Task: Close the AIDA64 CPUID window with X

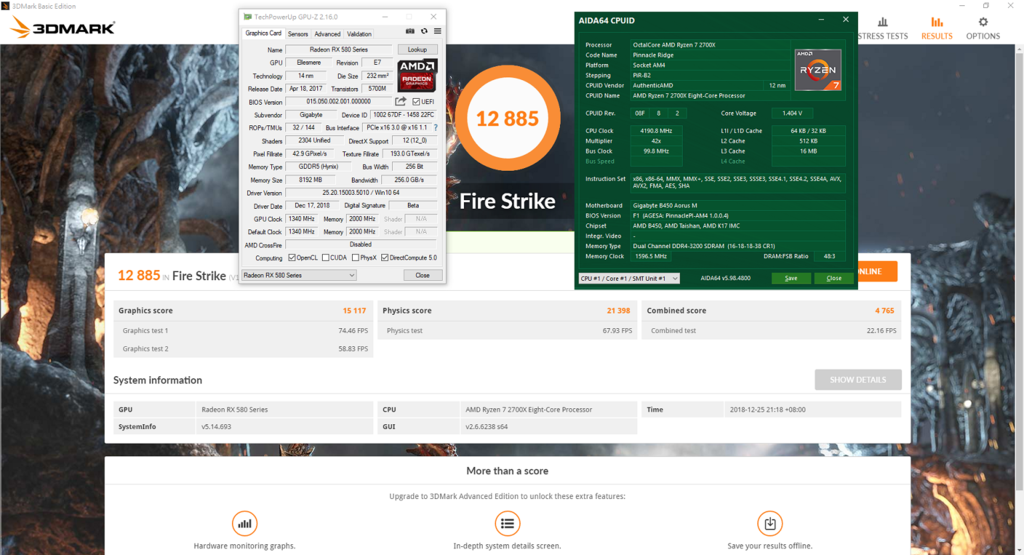Action: (846, 20)
